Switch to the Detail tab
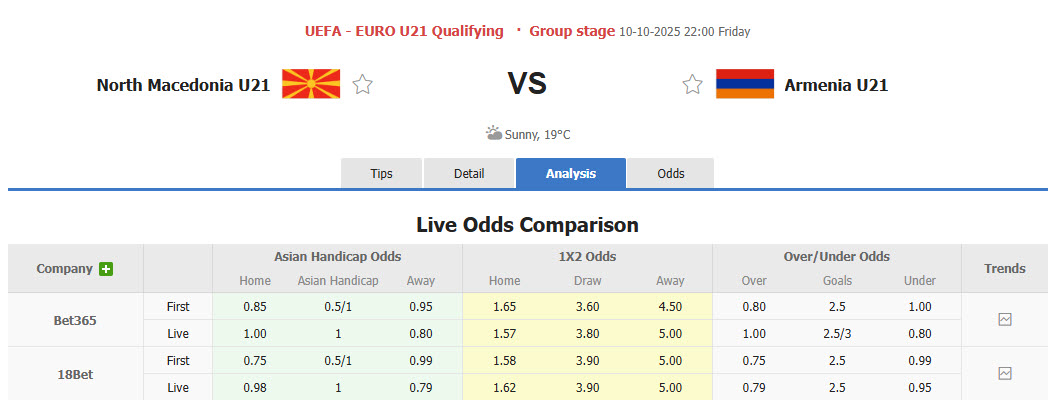Viewport: 1054px width, 400px height. click(x=469, y=173)
